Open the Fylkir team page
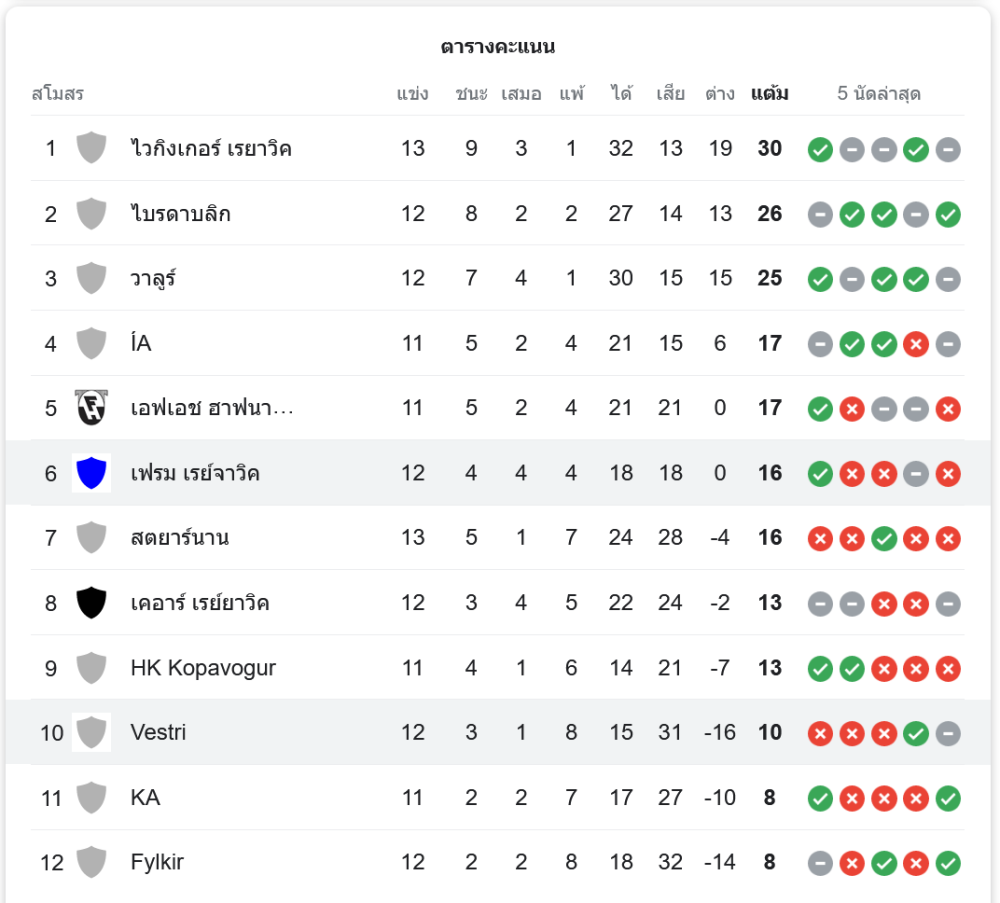Screen dimensions: 1000x903 click(x=157, y=862)
